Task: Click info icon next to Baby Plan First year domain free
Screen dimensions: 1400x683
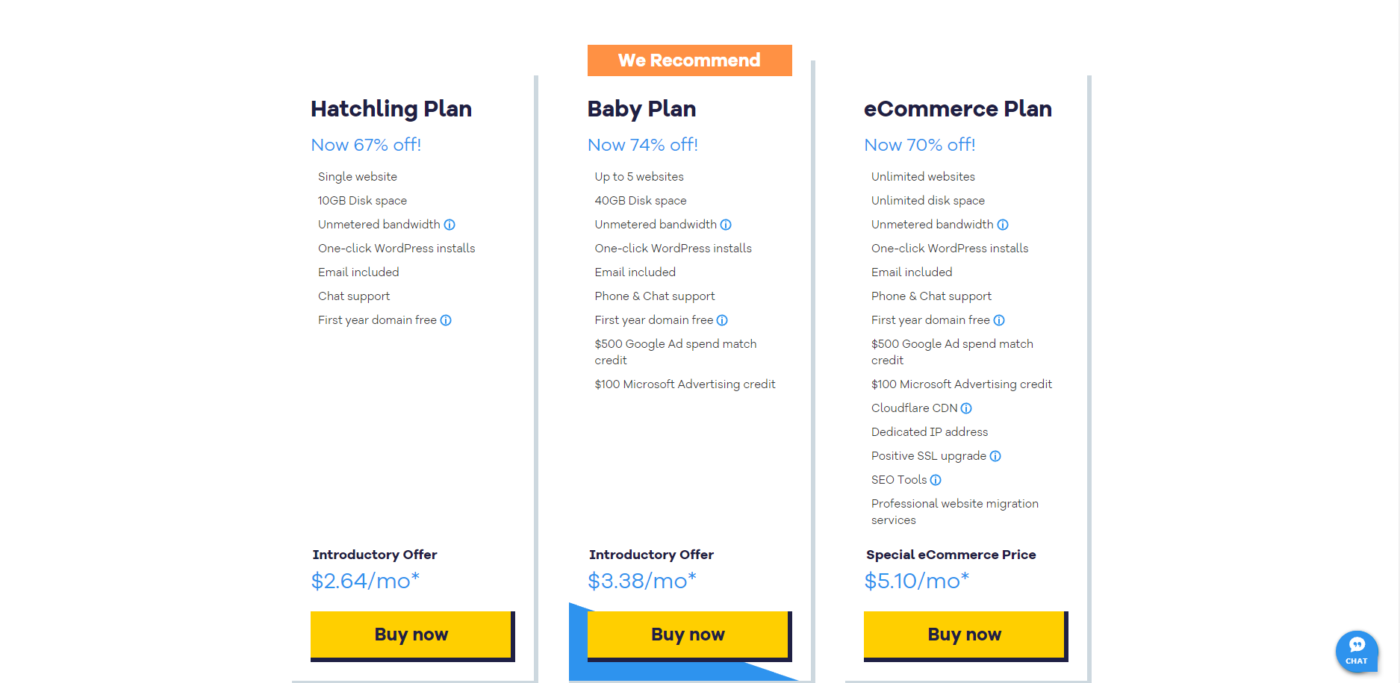Action: point(722,321)
